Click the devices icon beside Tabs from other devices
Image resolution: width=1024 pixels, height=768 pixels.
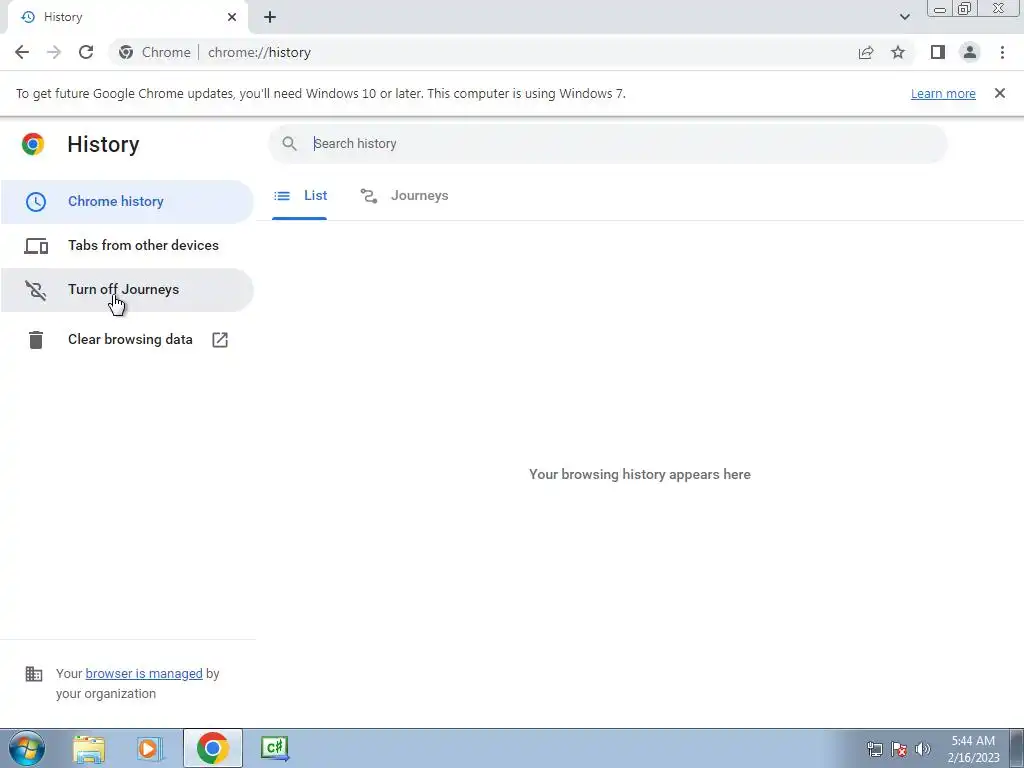tap(36, 246)
